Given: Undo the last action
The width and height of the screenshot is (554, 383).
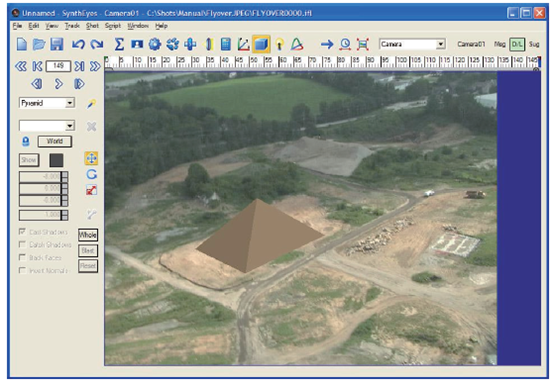Looking at the screenshot, I should (78, 45).
